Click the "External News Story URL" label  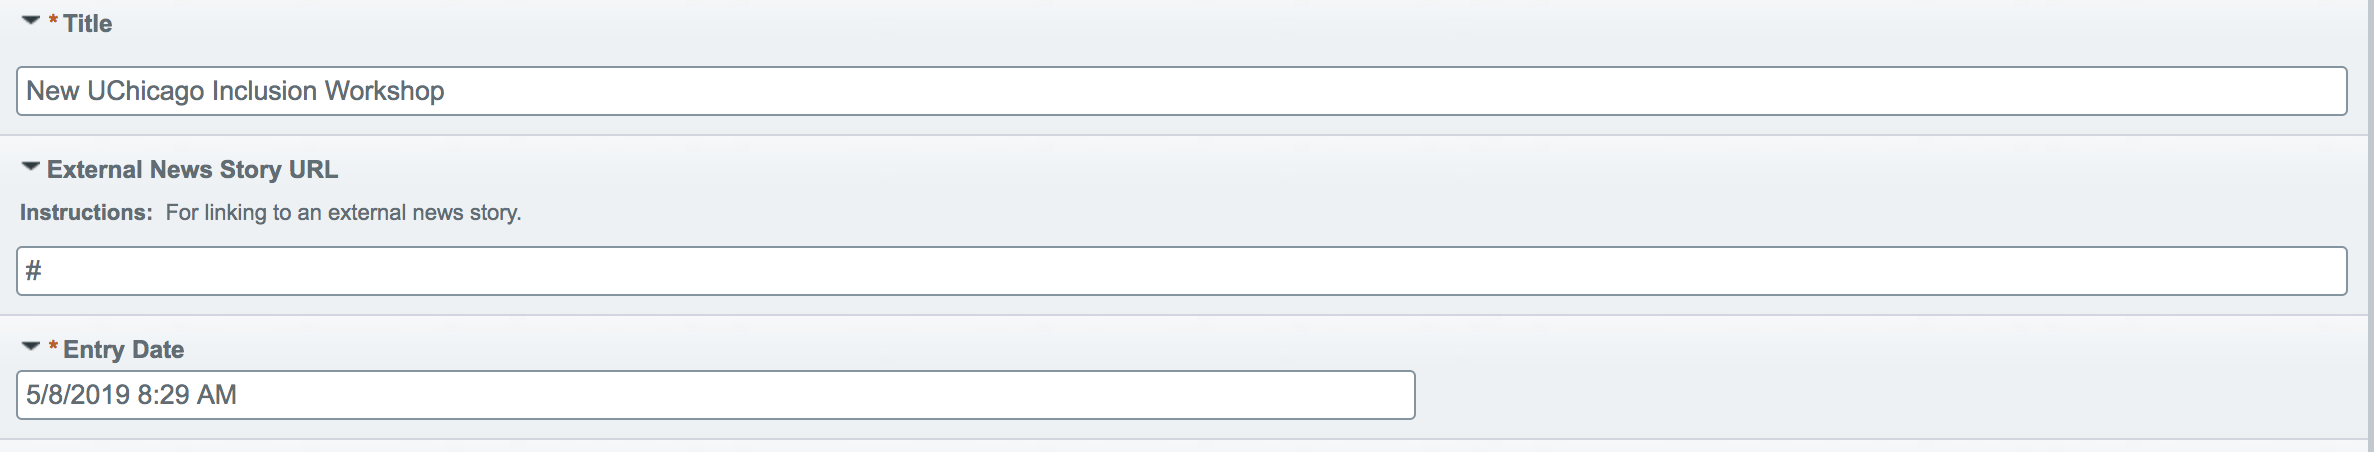[x=192, y=170]
